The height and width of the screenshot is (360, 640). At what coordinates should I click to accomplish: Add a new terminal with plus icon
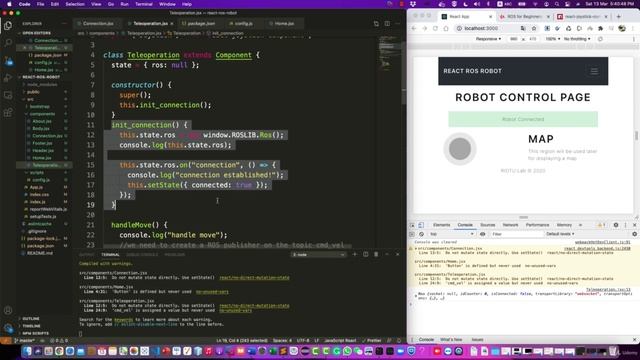point(354,254)
